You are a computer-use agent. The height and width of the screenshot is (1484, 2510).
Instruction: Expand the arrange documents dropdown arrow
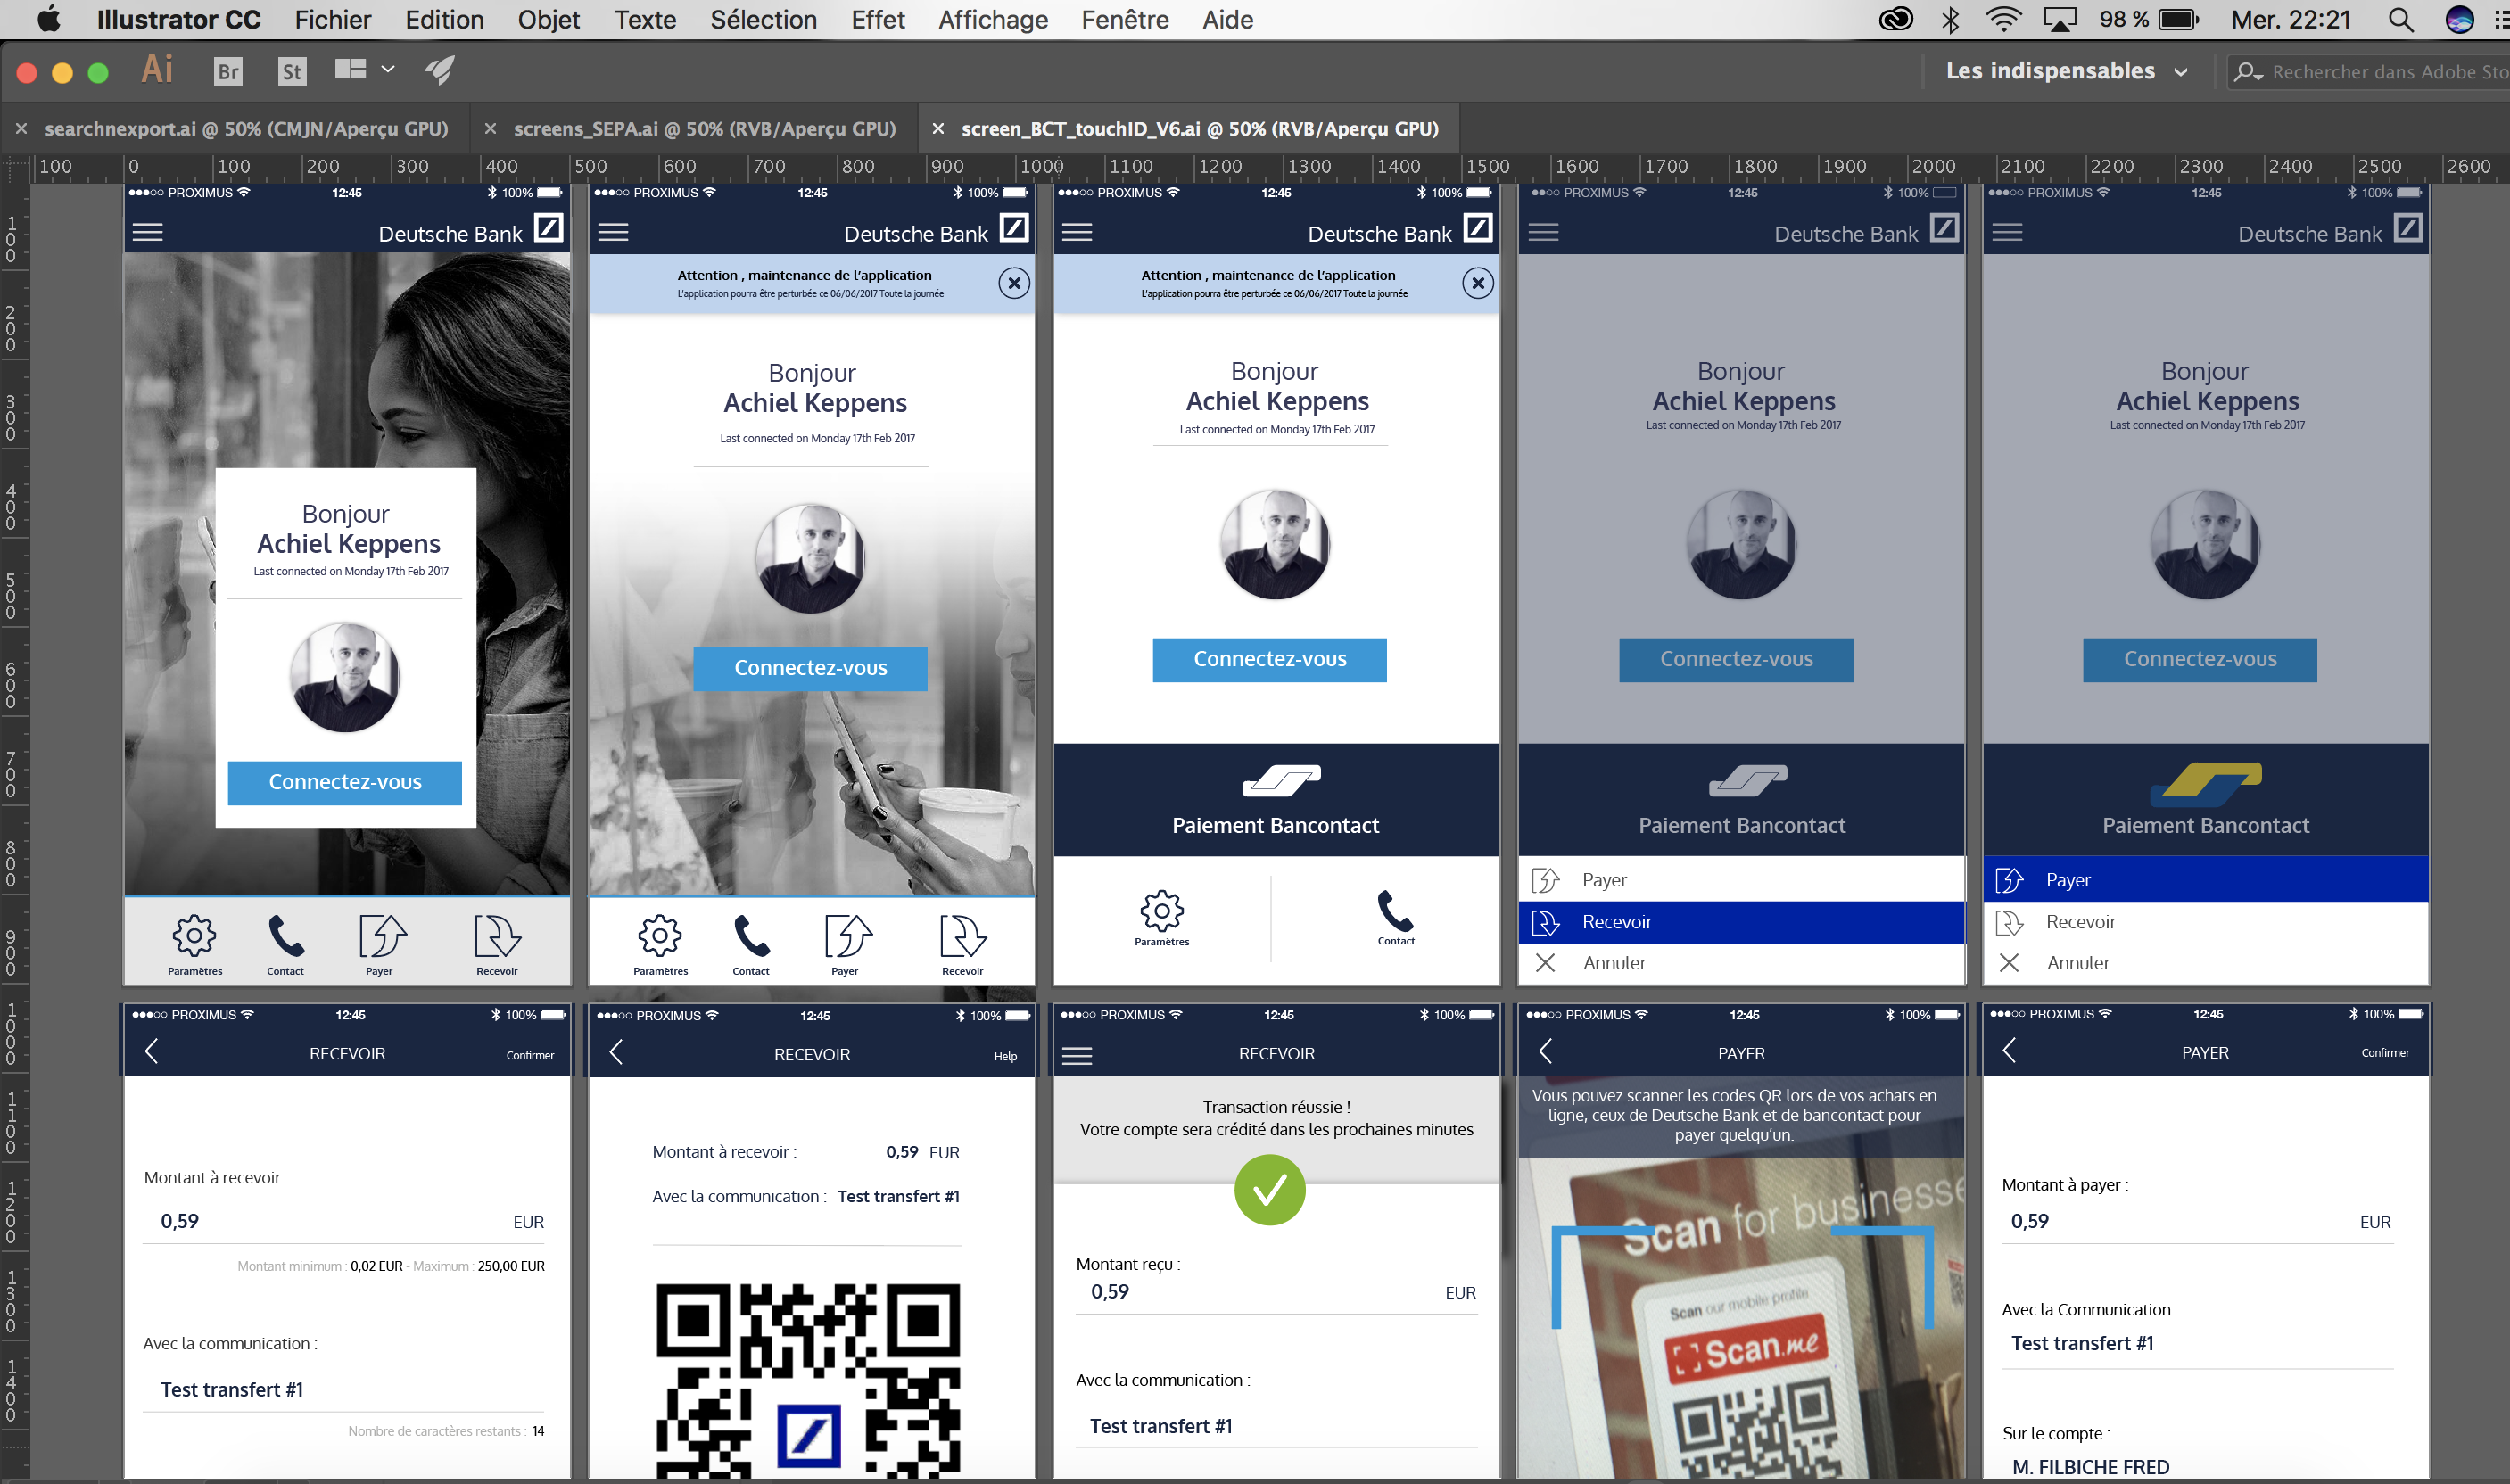[x=388, y=69]
